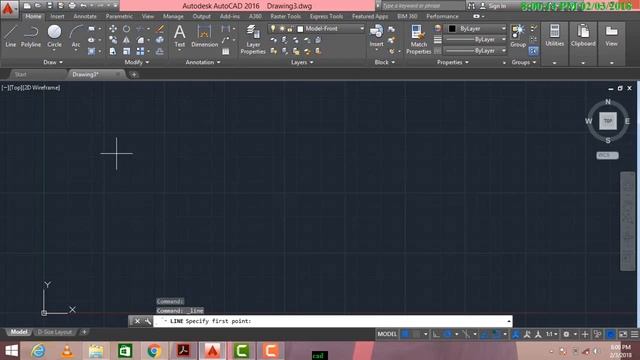Toggle group selection highlighted button in Groups panel
The image size is (640, 360).
click(533, 51)
